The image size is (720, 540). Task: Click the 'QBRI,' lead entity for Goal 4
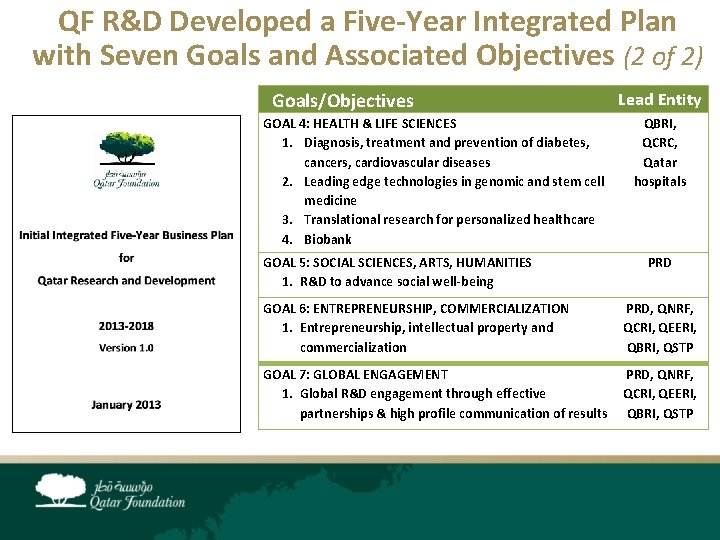(x=660, y=124)
